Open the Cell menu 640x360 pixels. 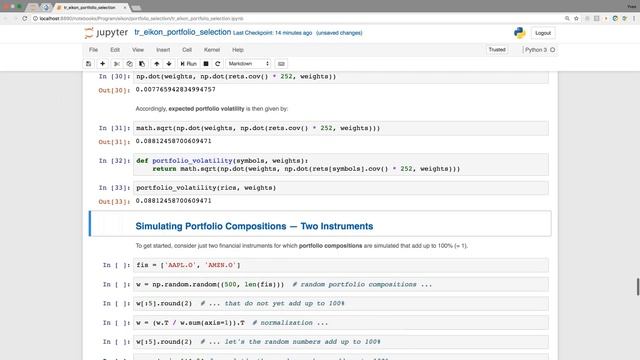tap(187, 50)
